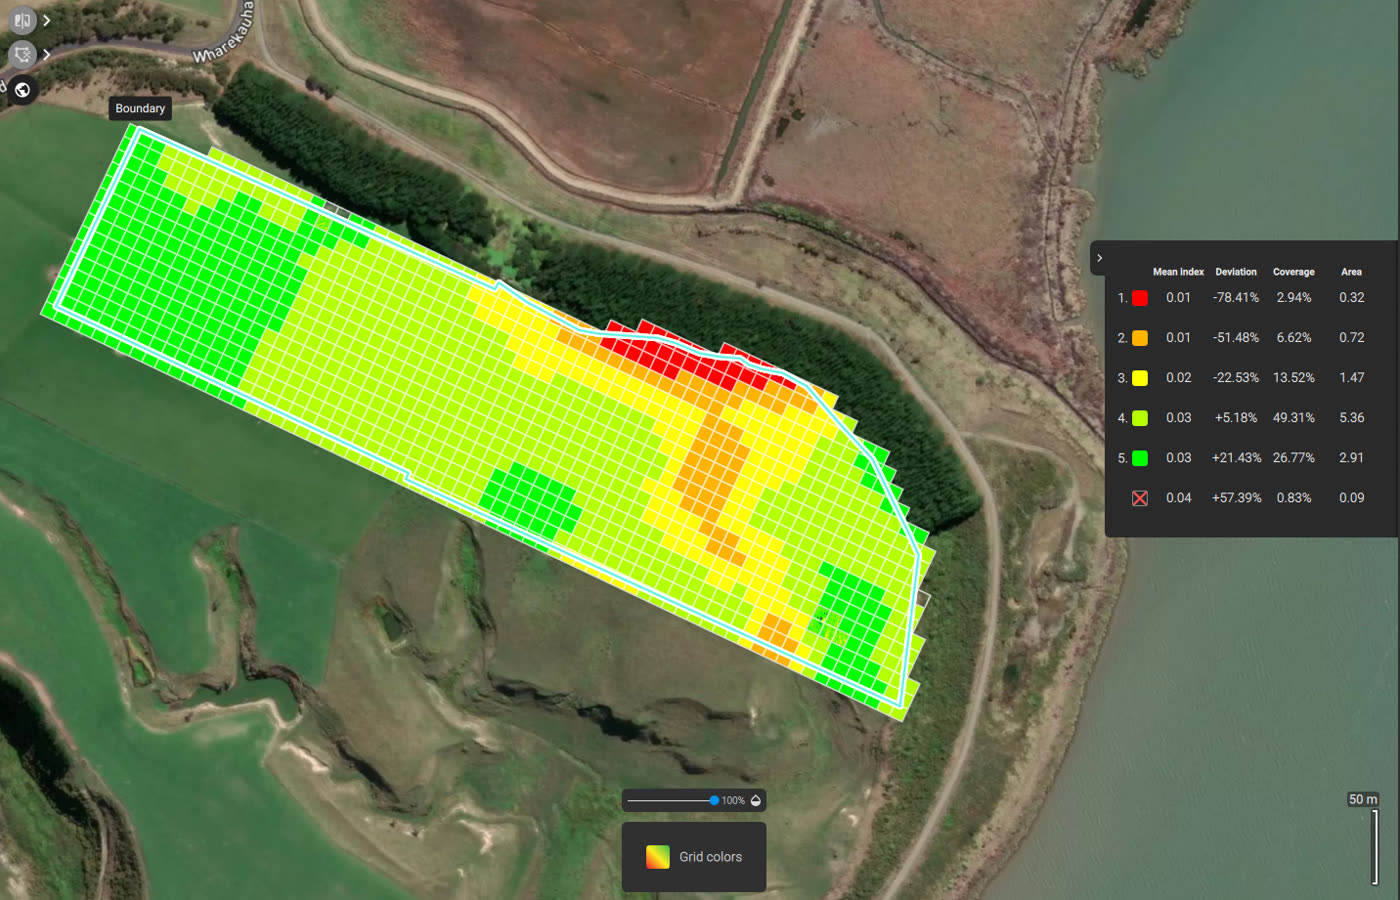The image size is (1400, 900).
Task: Click area value 2.91
Action: tap(1352, 458)
